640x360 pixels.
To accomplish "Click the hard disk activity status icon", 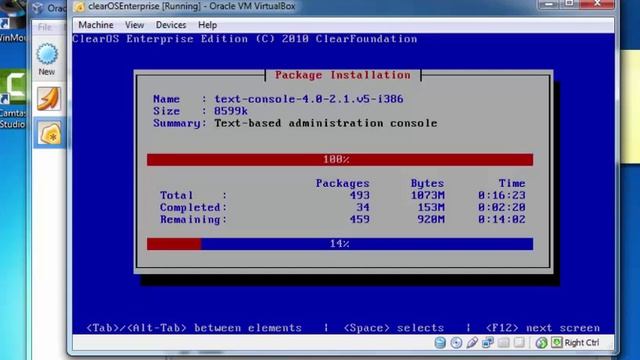I will (440, 342).
